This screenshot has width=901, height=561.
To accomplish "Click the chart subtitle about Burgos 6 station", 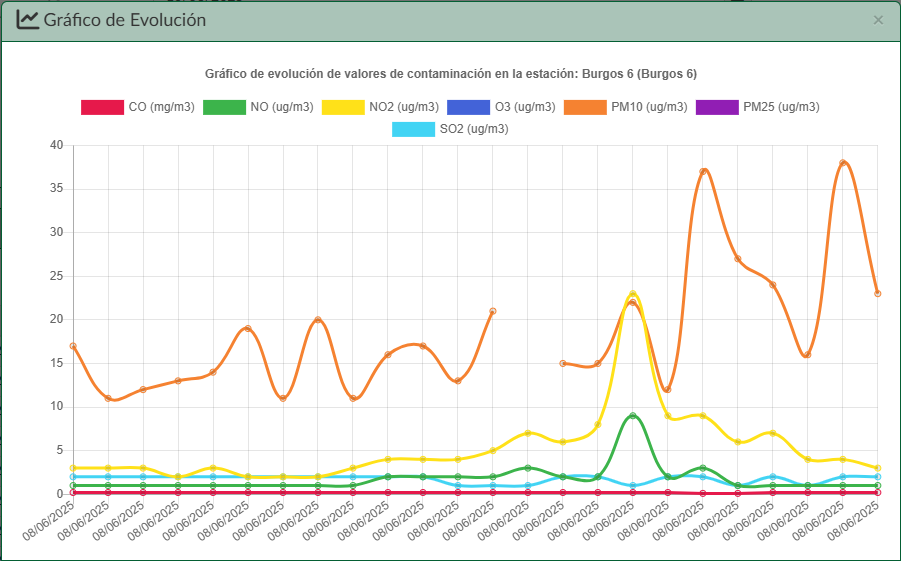I will click(450, 74).
